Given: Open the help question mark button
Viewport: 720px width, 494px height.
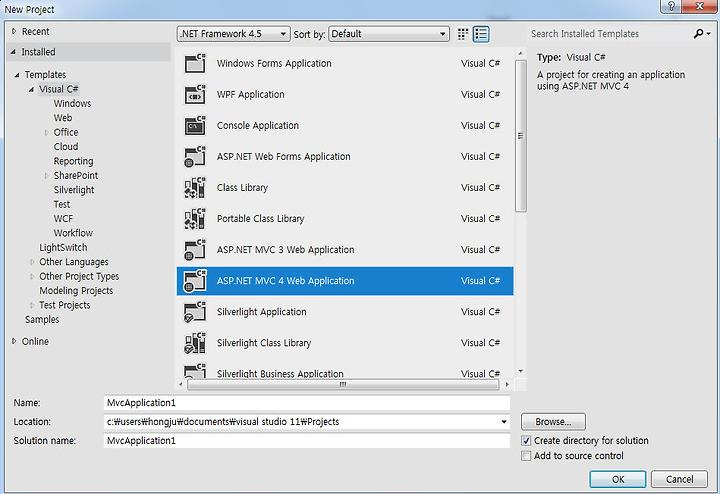Looking at the screenshot, I should click(x=671, y=6).
